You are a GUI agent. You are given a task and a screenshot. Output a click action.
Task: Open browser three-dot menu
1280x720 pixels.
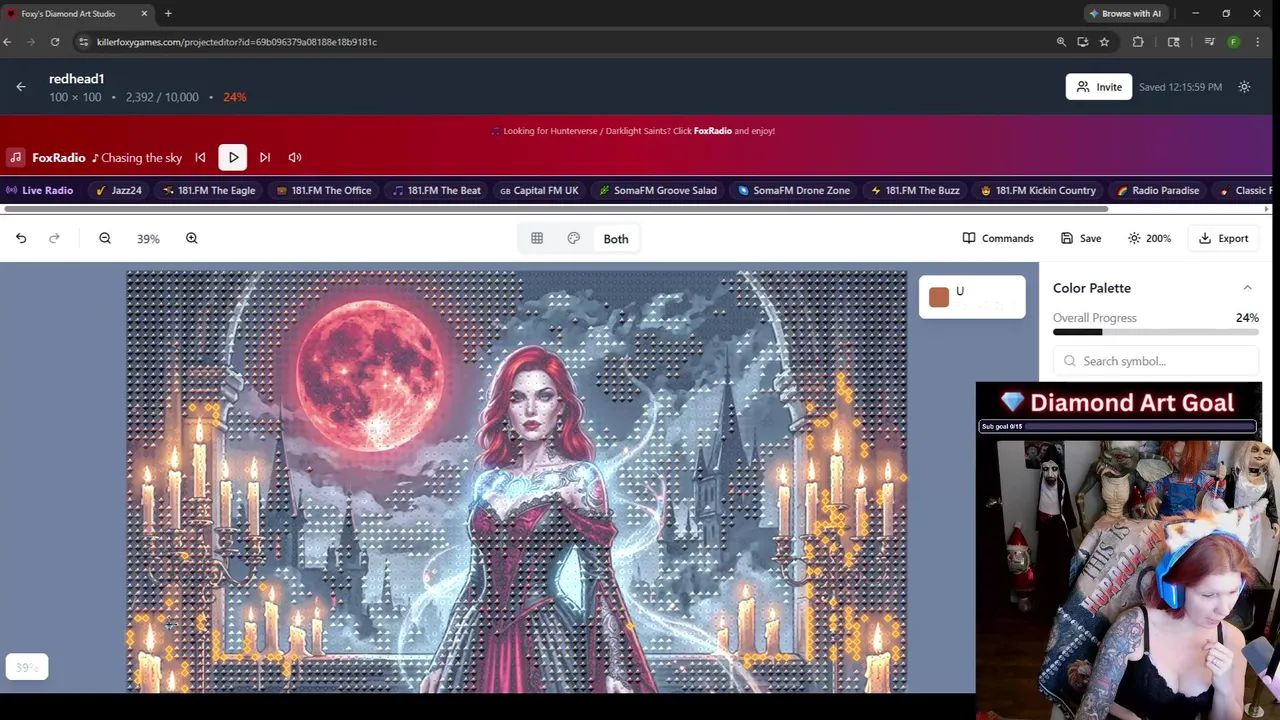(x=1257, y=42)
